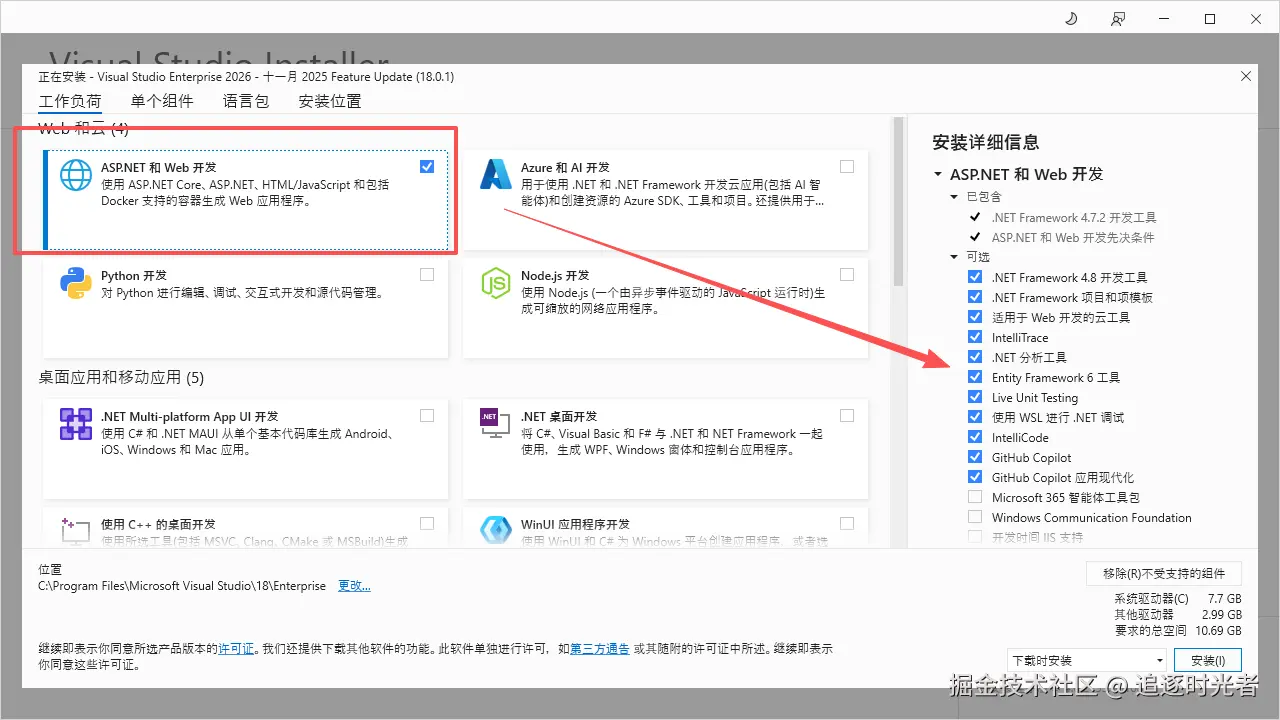Screen dimensions: 1280x720
Task: Click the dark mode moon icon
Action: click(x=1071, y=19)
